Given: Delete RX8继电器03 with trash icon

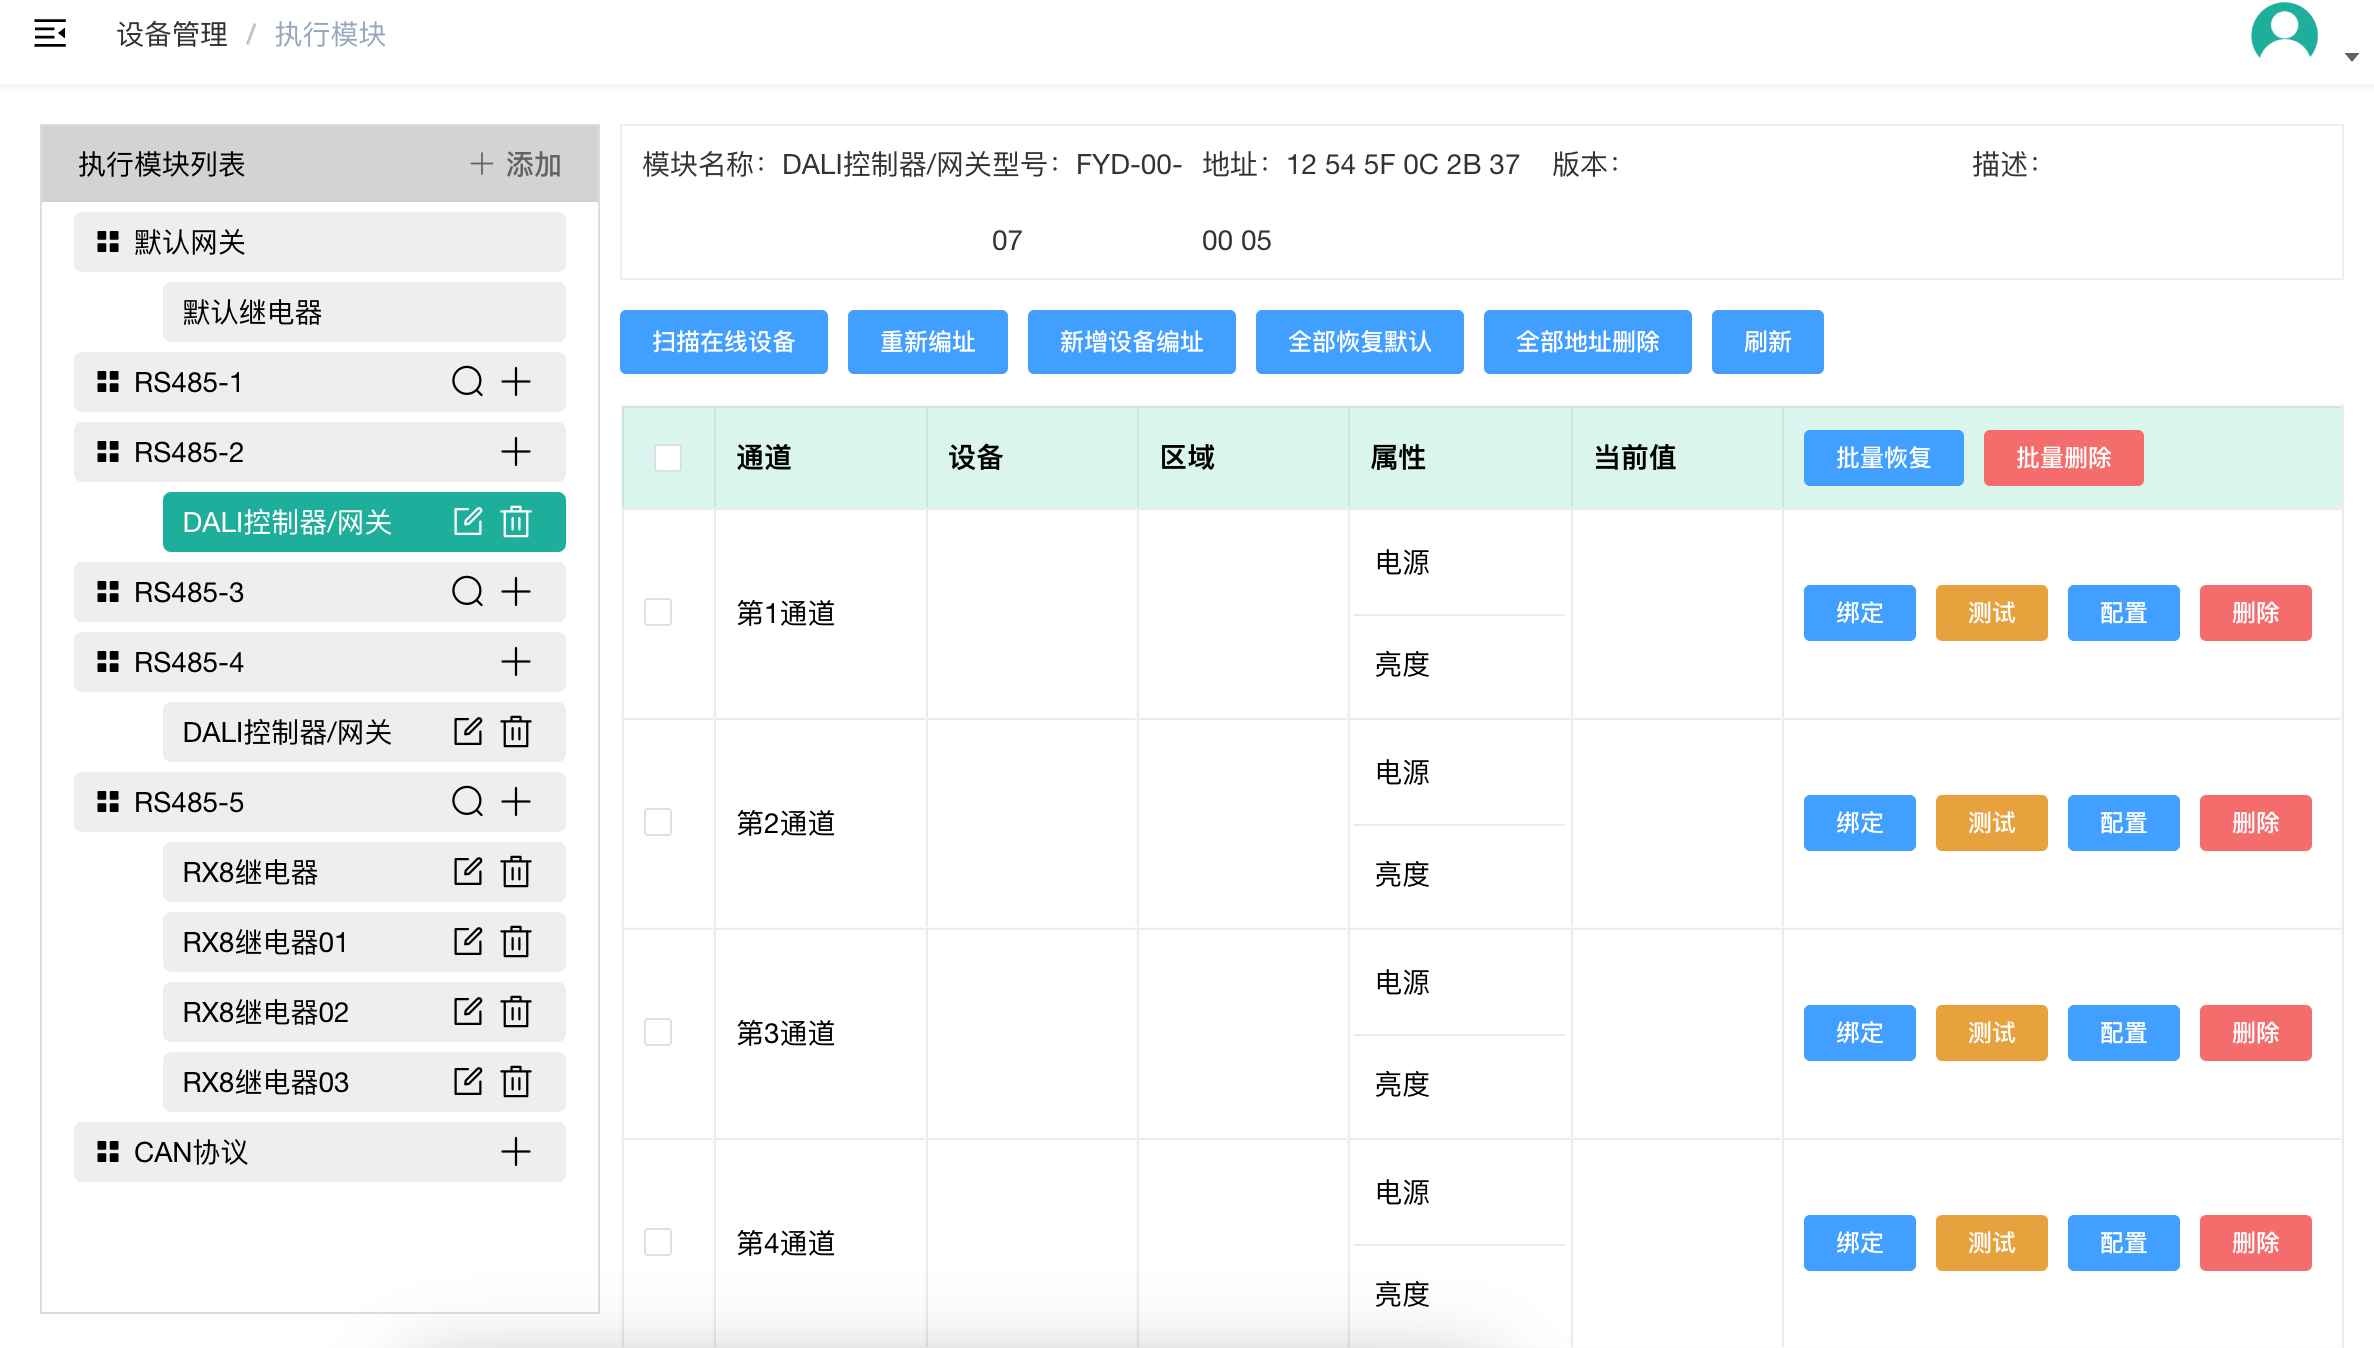Looking at the screenshot, I should click(516, 1081).
